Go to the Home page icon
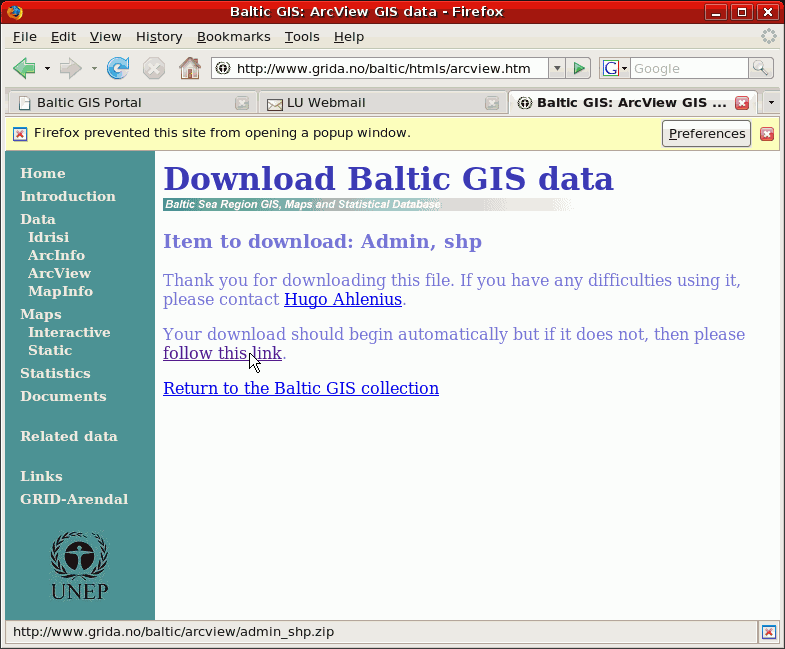Image resolution: width=785 pixels, height=649 pixels. (x=190, y=68)
